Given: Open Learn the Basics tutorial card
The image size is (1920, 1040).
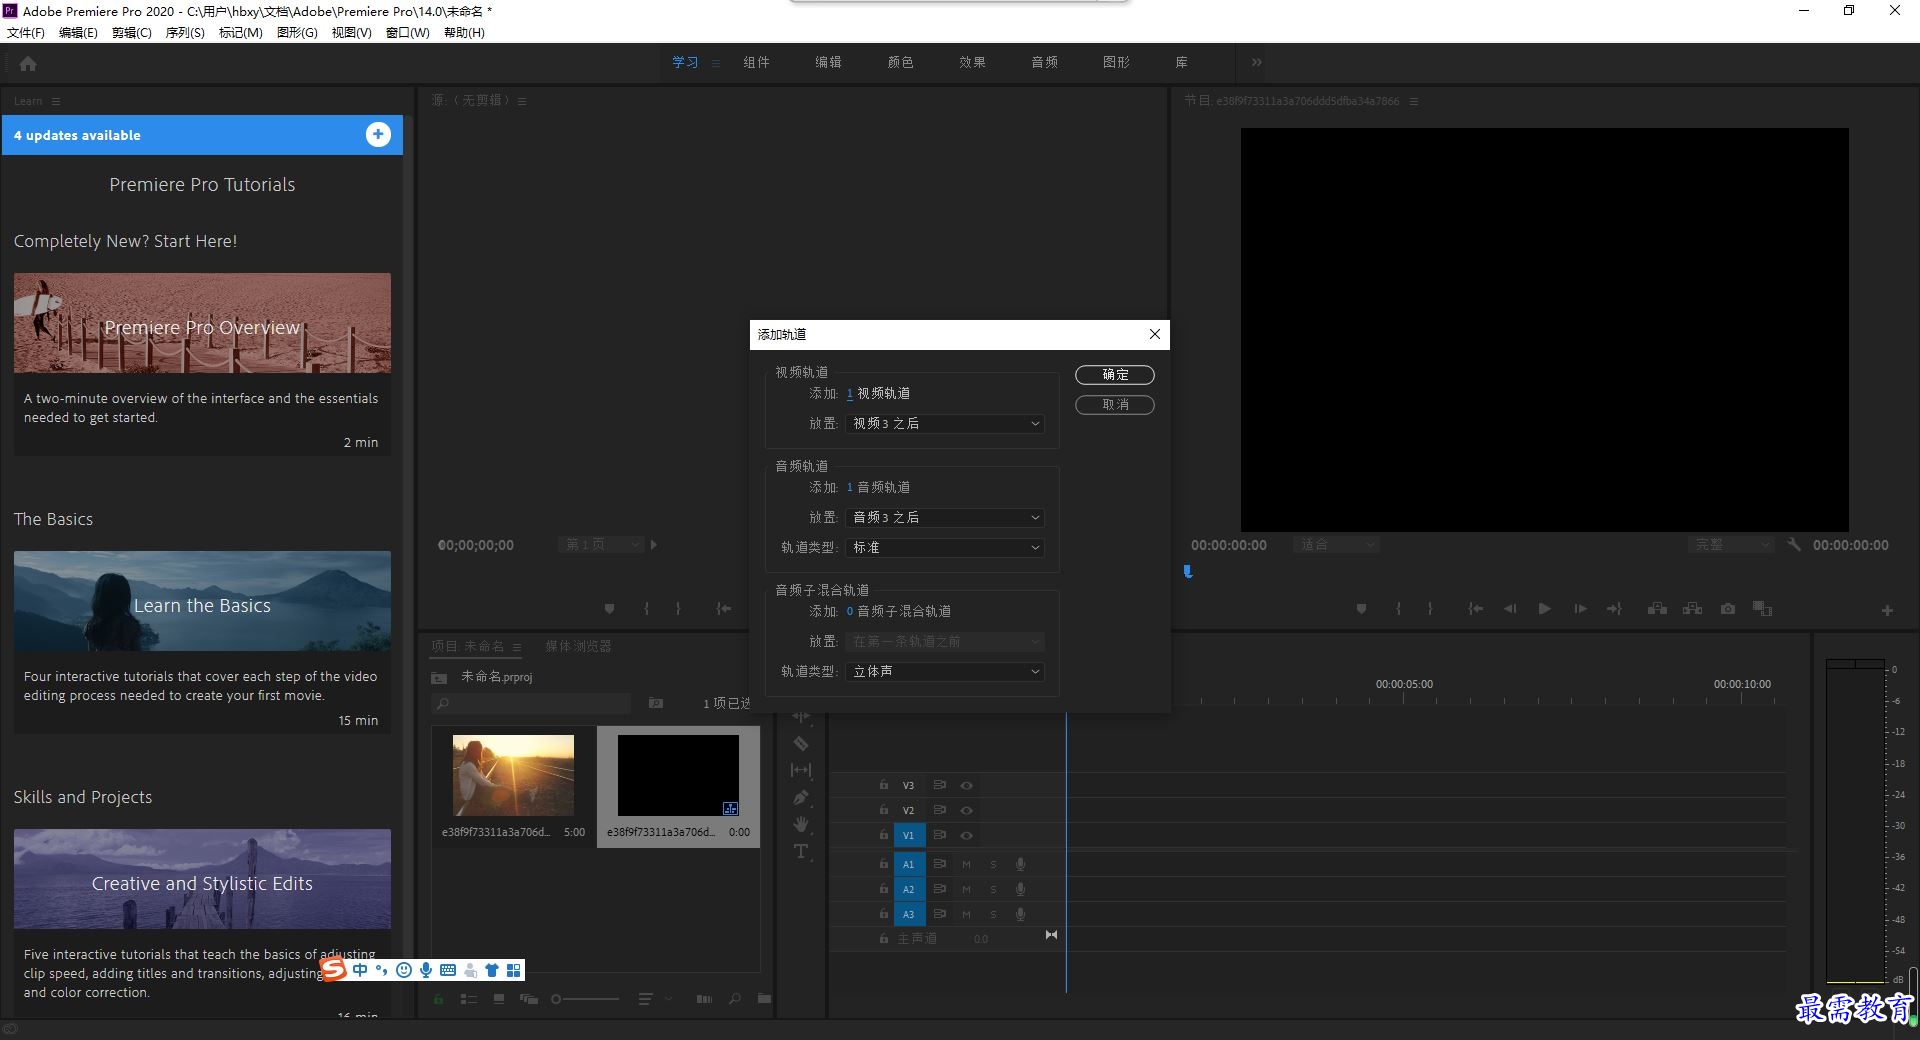Looking at the screenshot, I should pos(202,642).
